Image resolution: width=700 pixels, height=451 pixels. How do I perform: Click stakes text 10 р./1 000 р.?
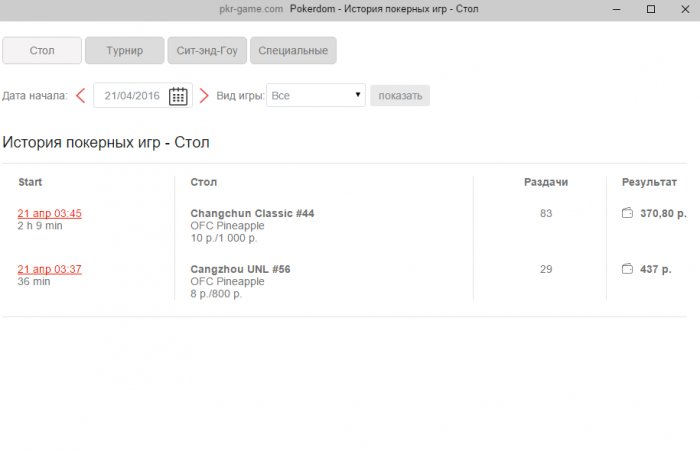tap(224, 238)
